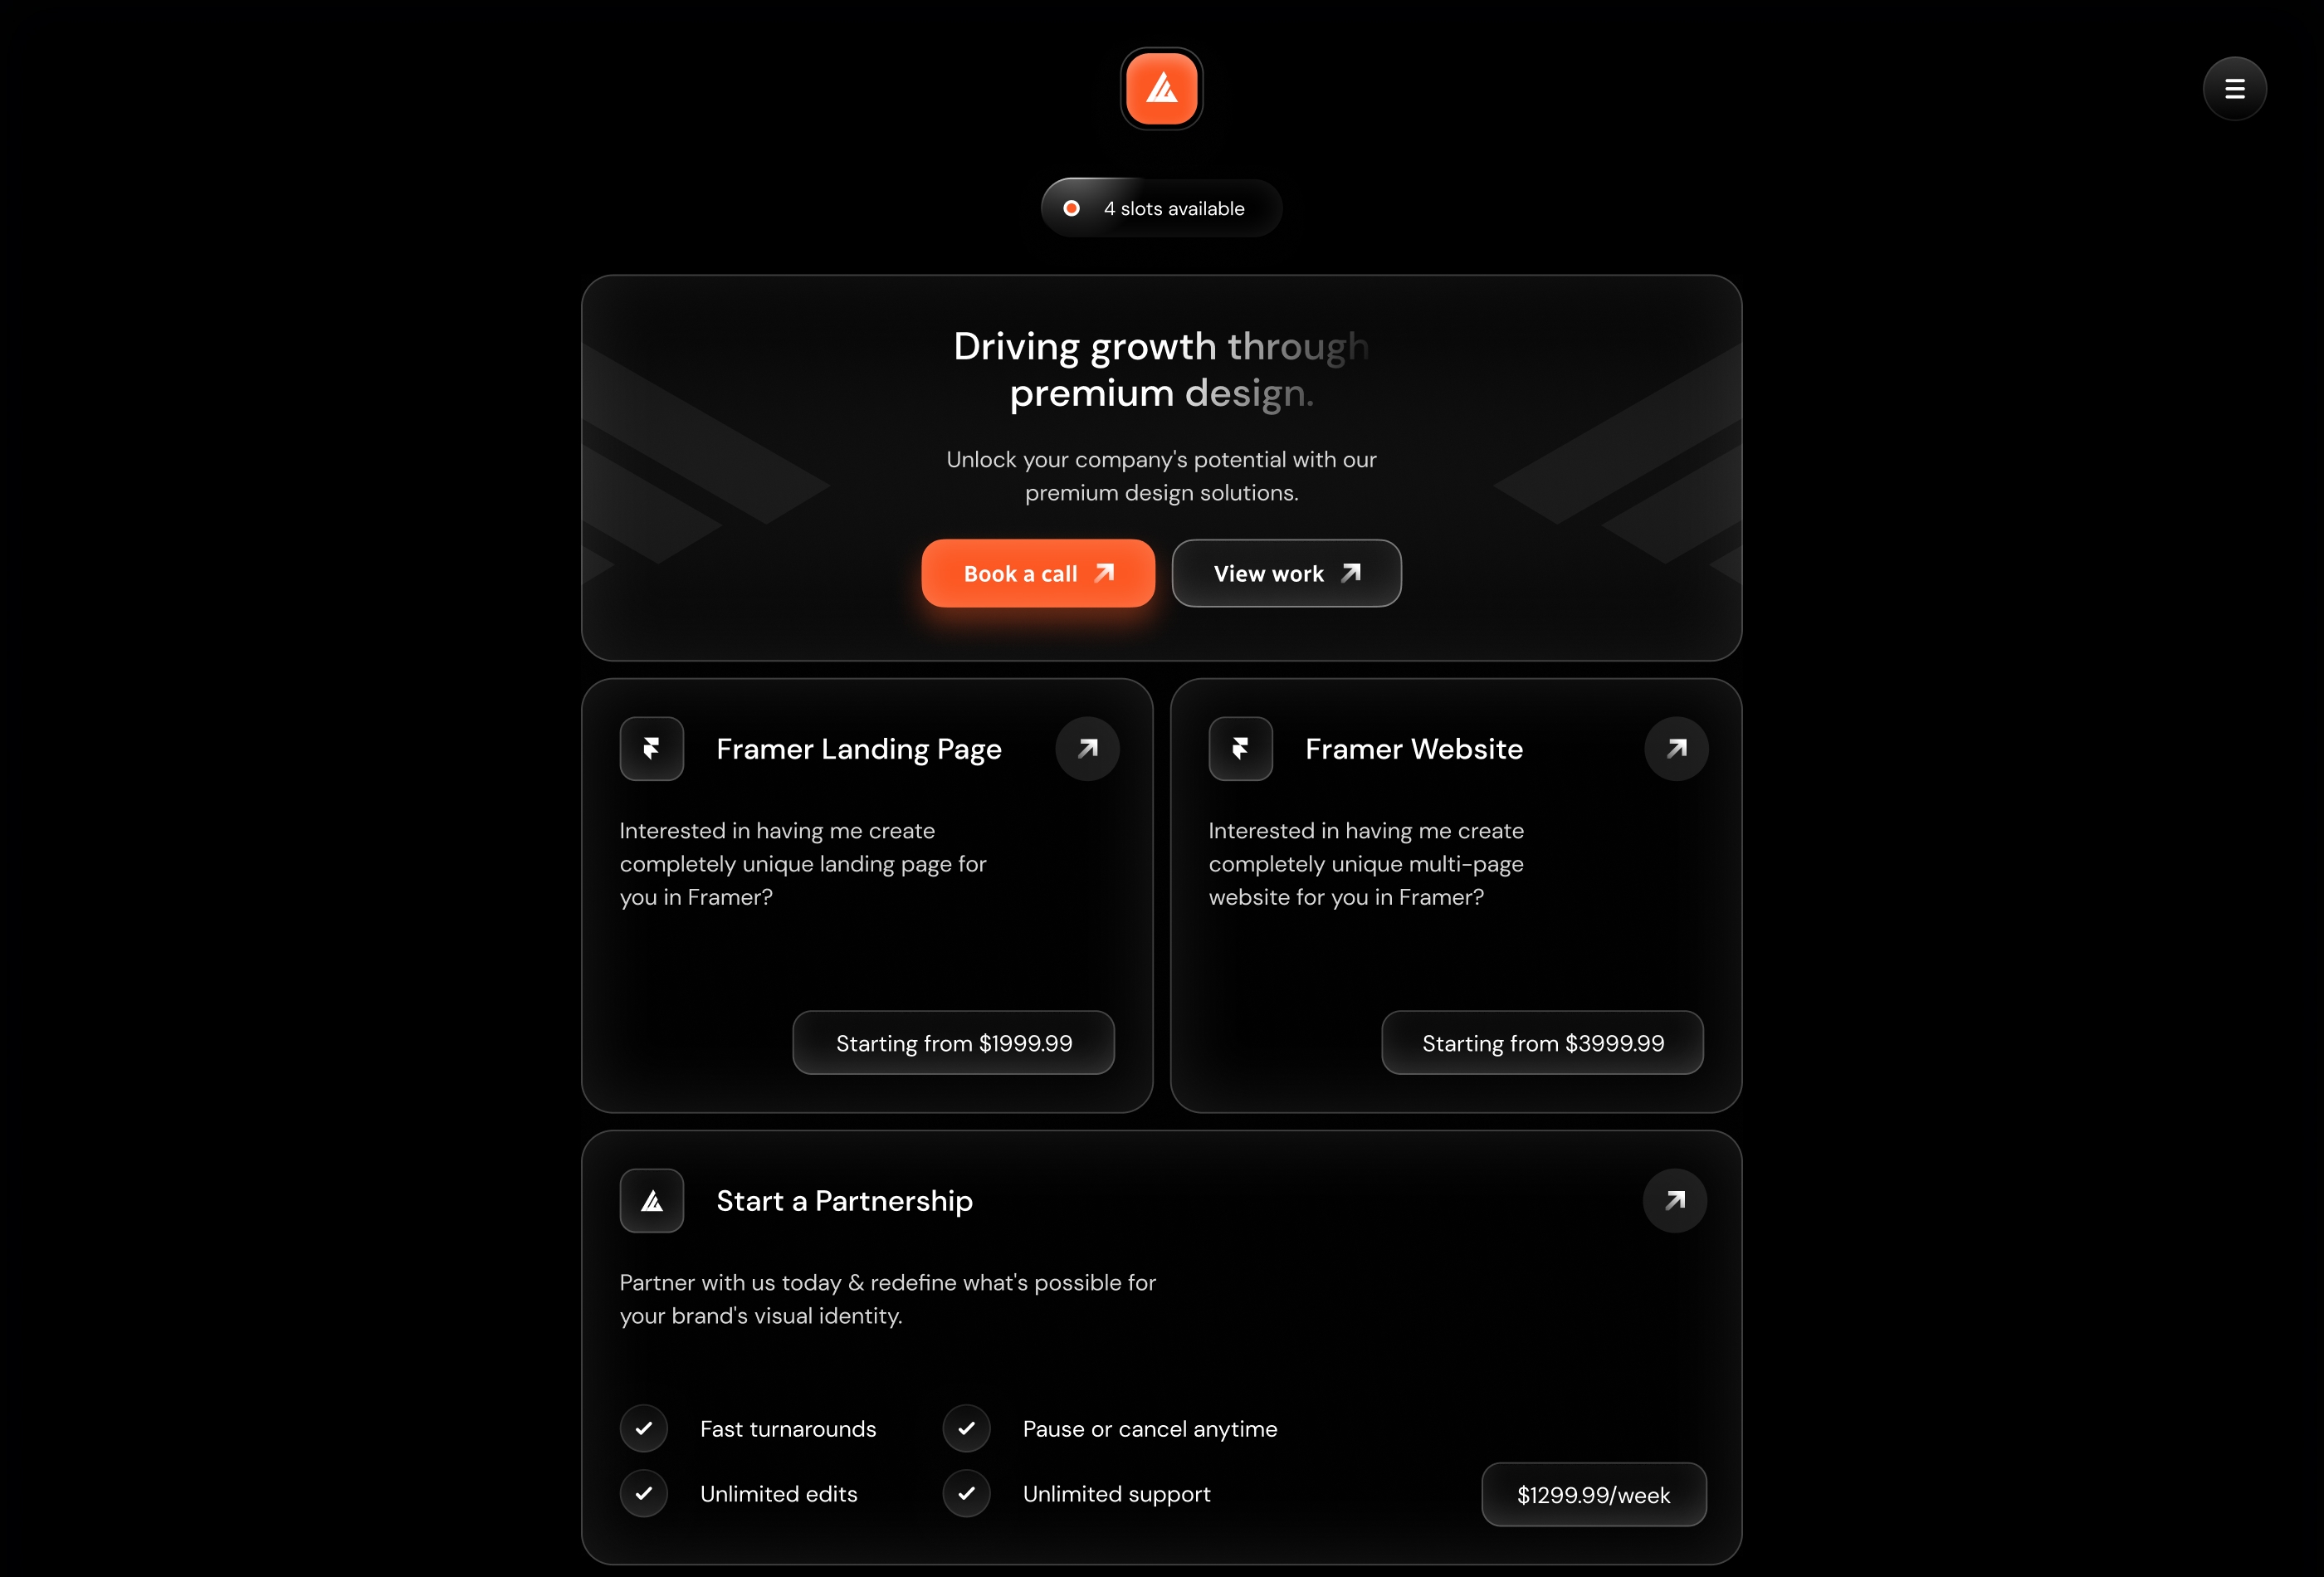The image size is (2324, 1577).
Task: Click the Framer icon on Website card
Action: click(1240, 748)
